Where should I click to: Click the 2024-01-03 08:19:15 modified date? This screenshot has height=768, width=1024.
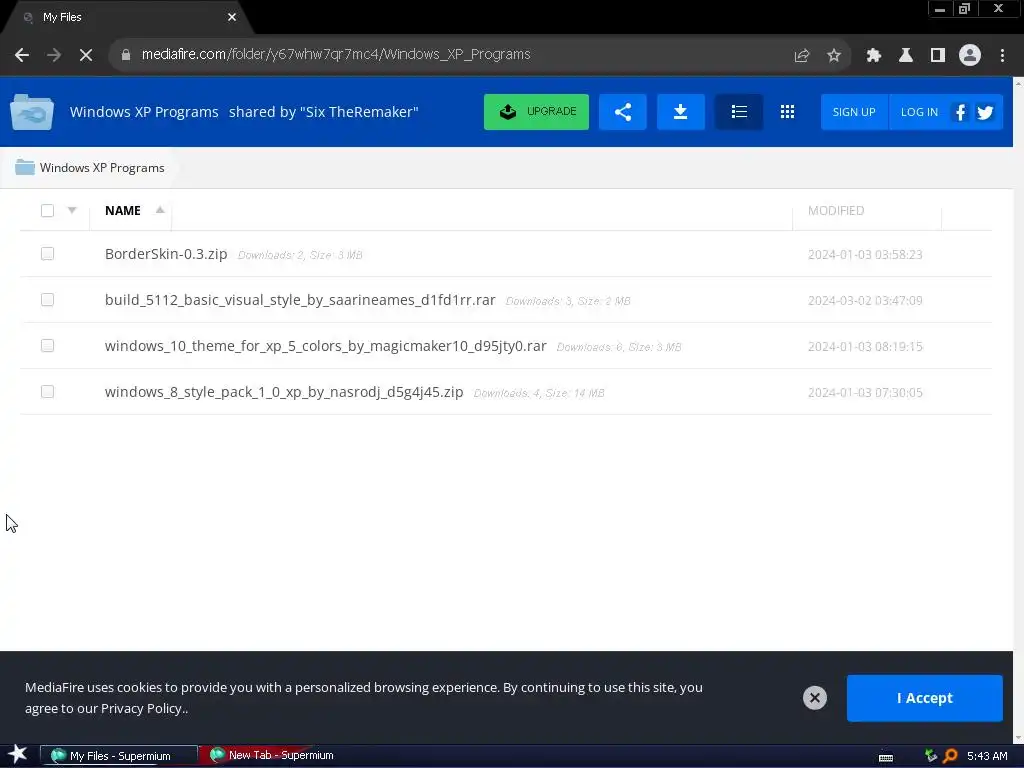865,347
